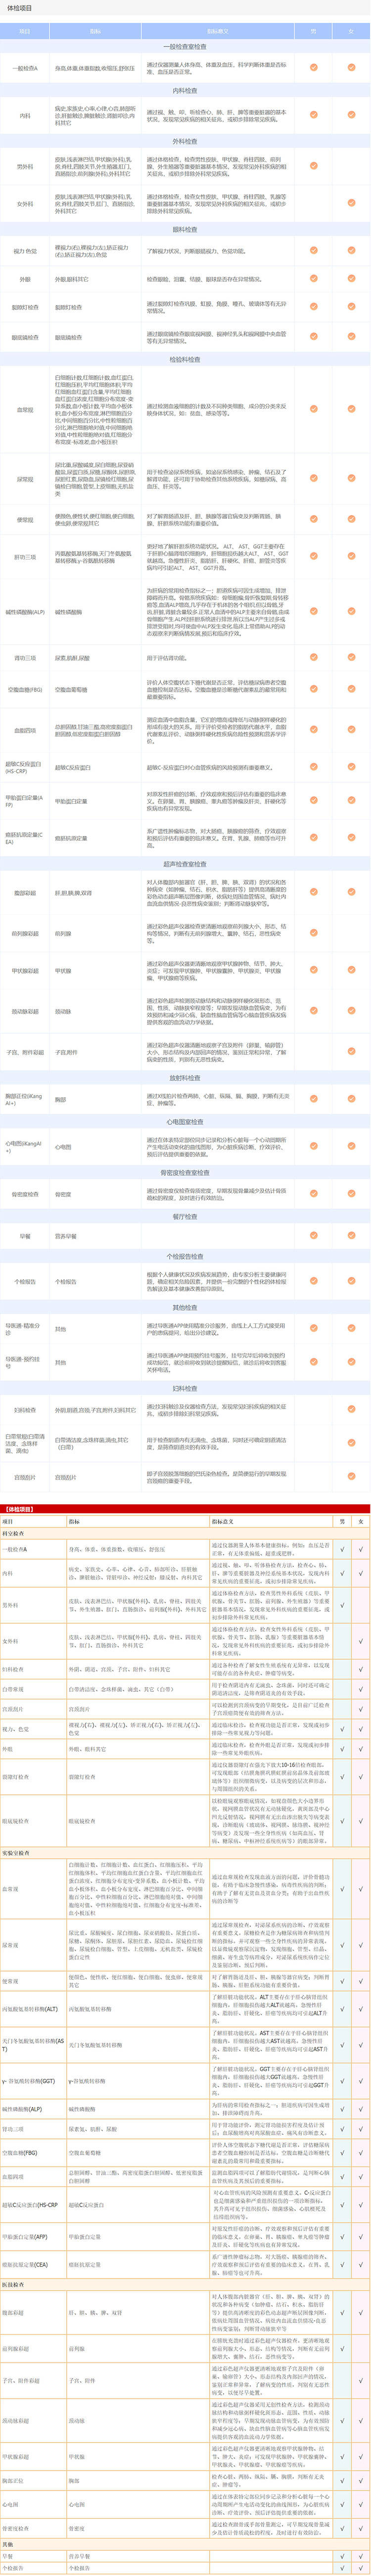Click the orange female check for 腹部彩超

[x=351, y=893]
